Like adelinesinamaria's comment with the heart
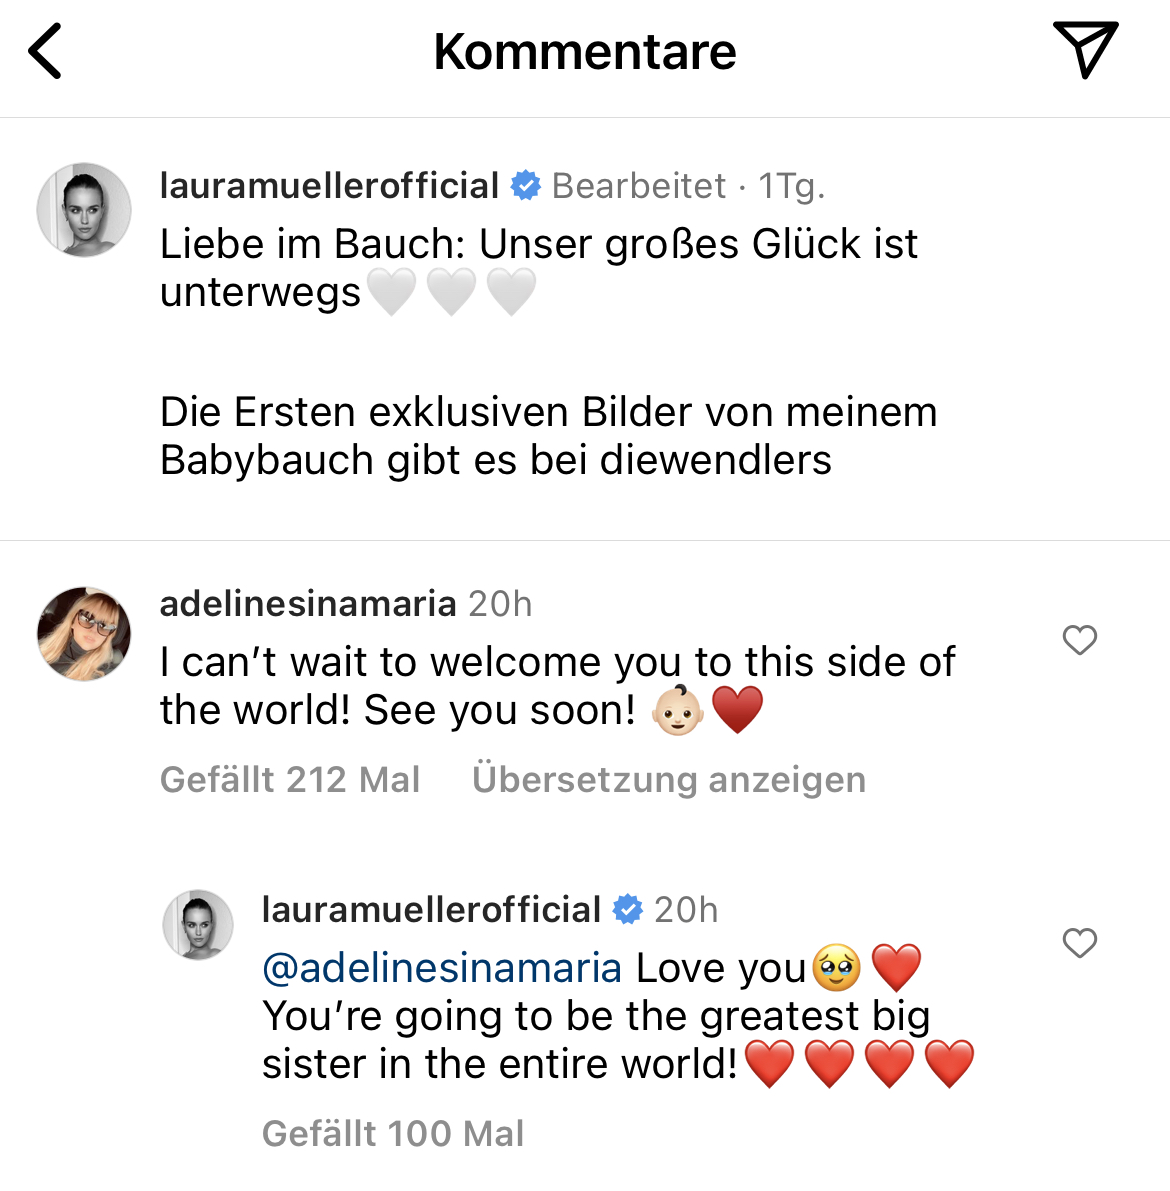The image size is (1170, 1191). [1079, 640]
